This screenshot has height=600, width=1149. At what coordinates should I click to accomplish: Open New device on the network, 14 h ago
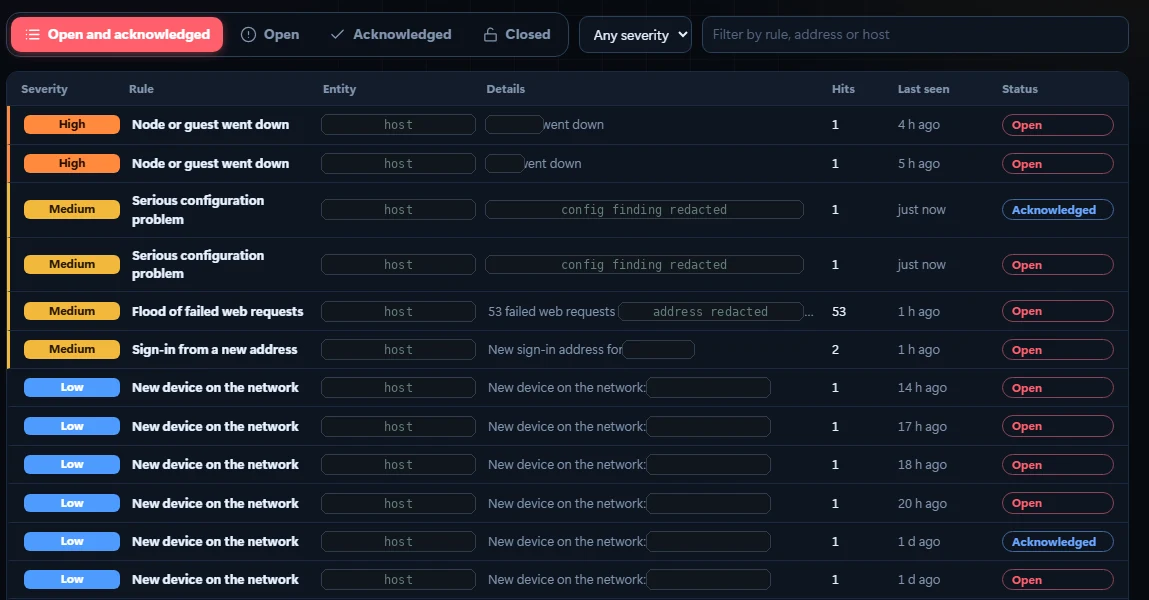pyautogui.click(x=215, y=388)
